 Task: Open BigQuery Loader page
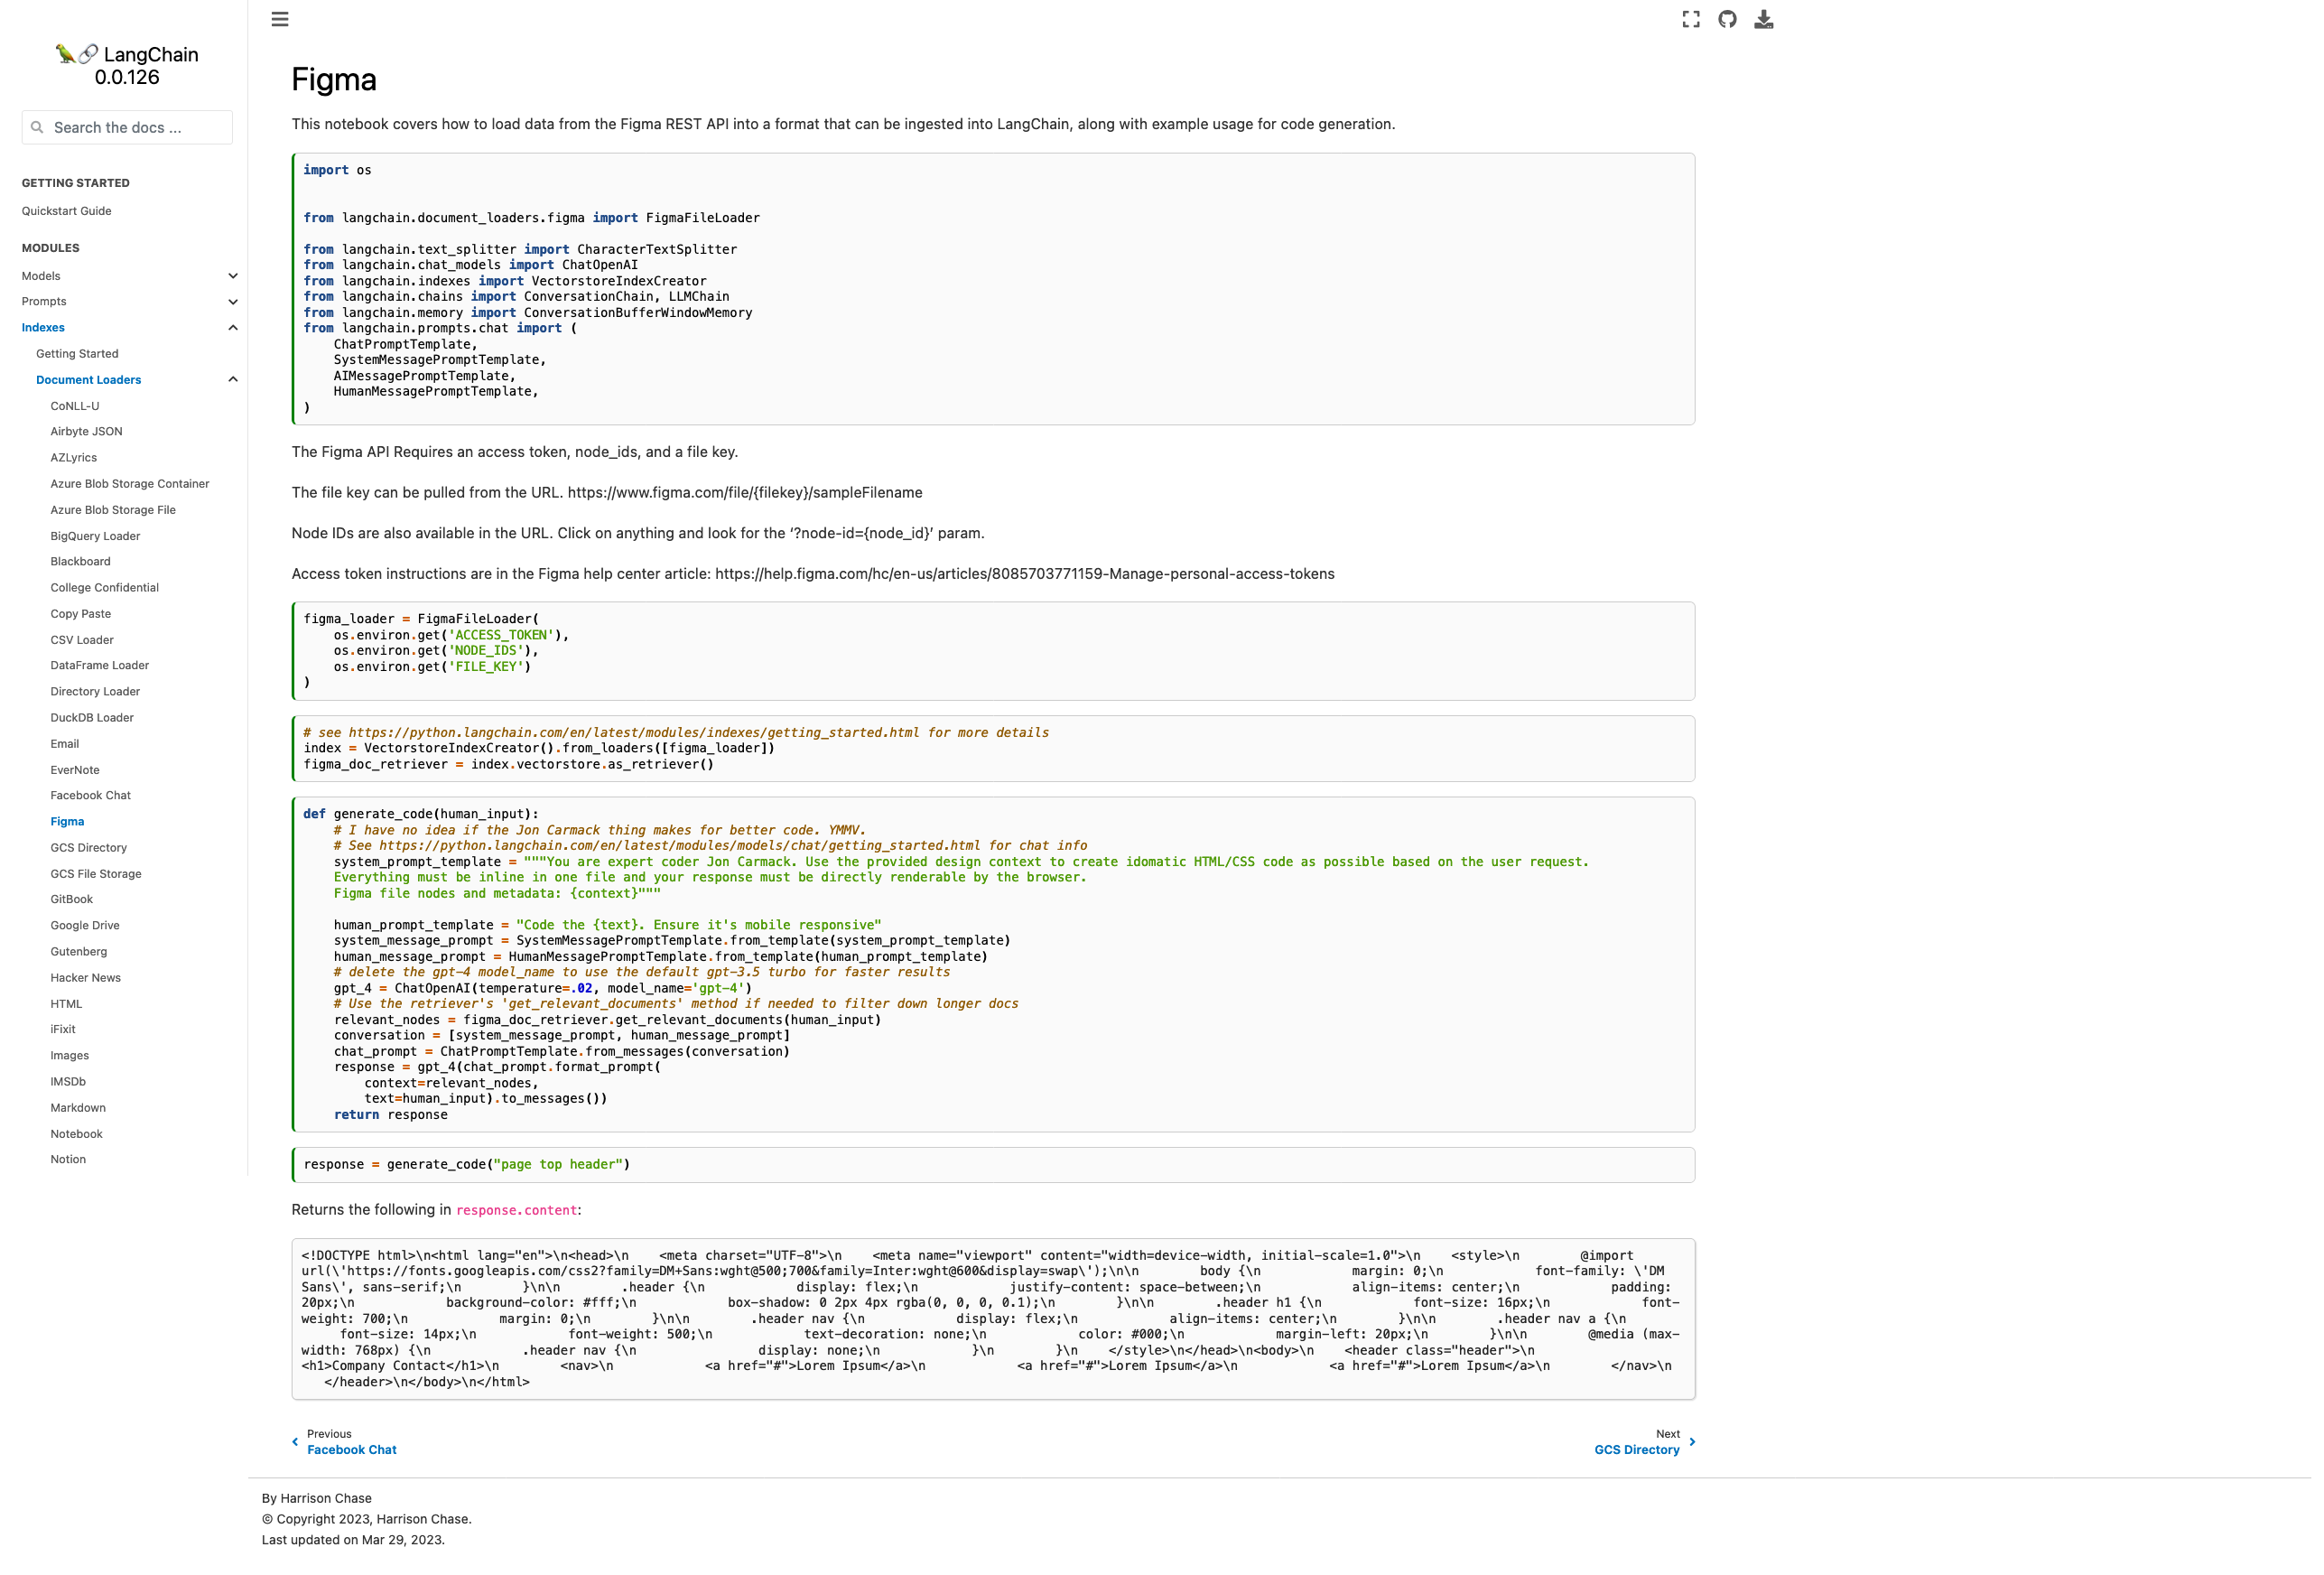point(96,536)
